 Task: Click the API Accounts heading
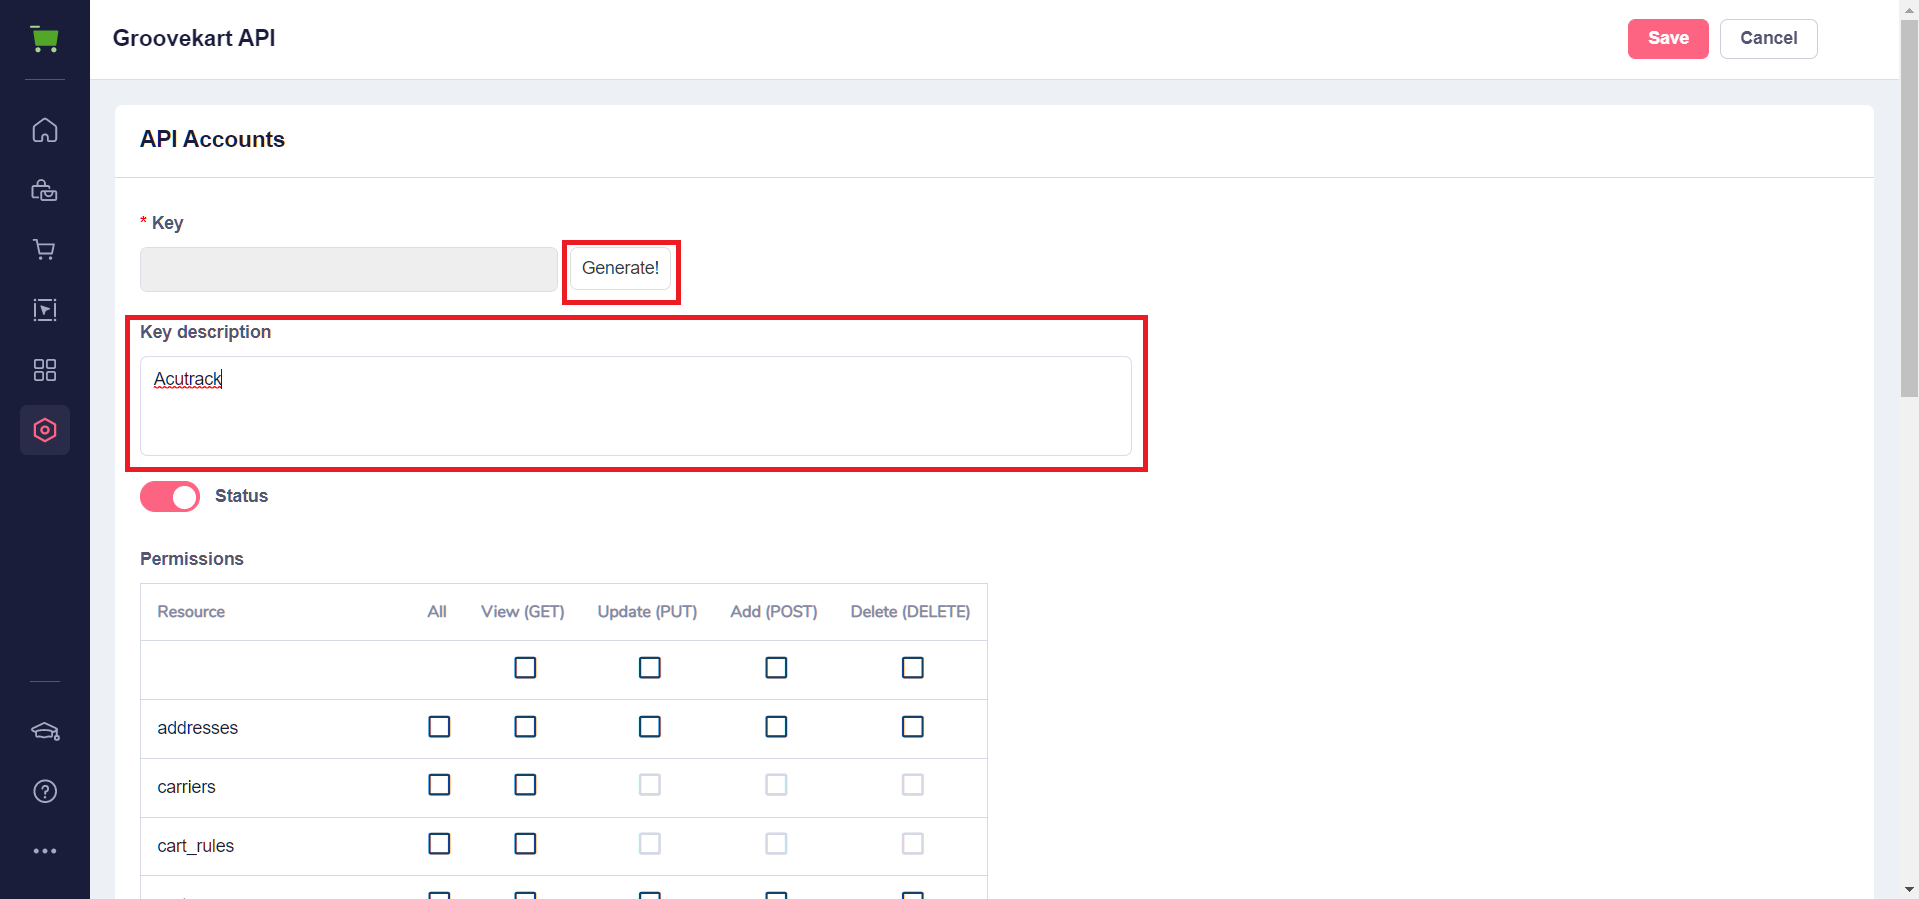pos(212,139)
